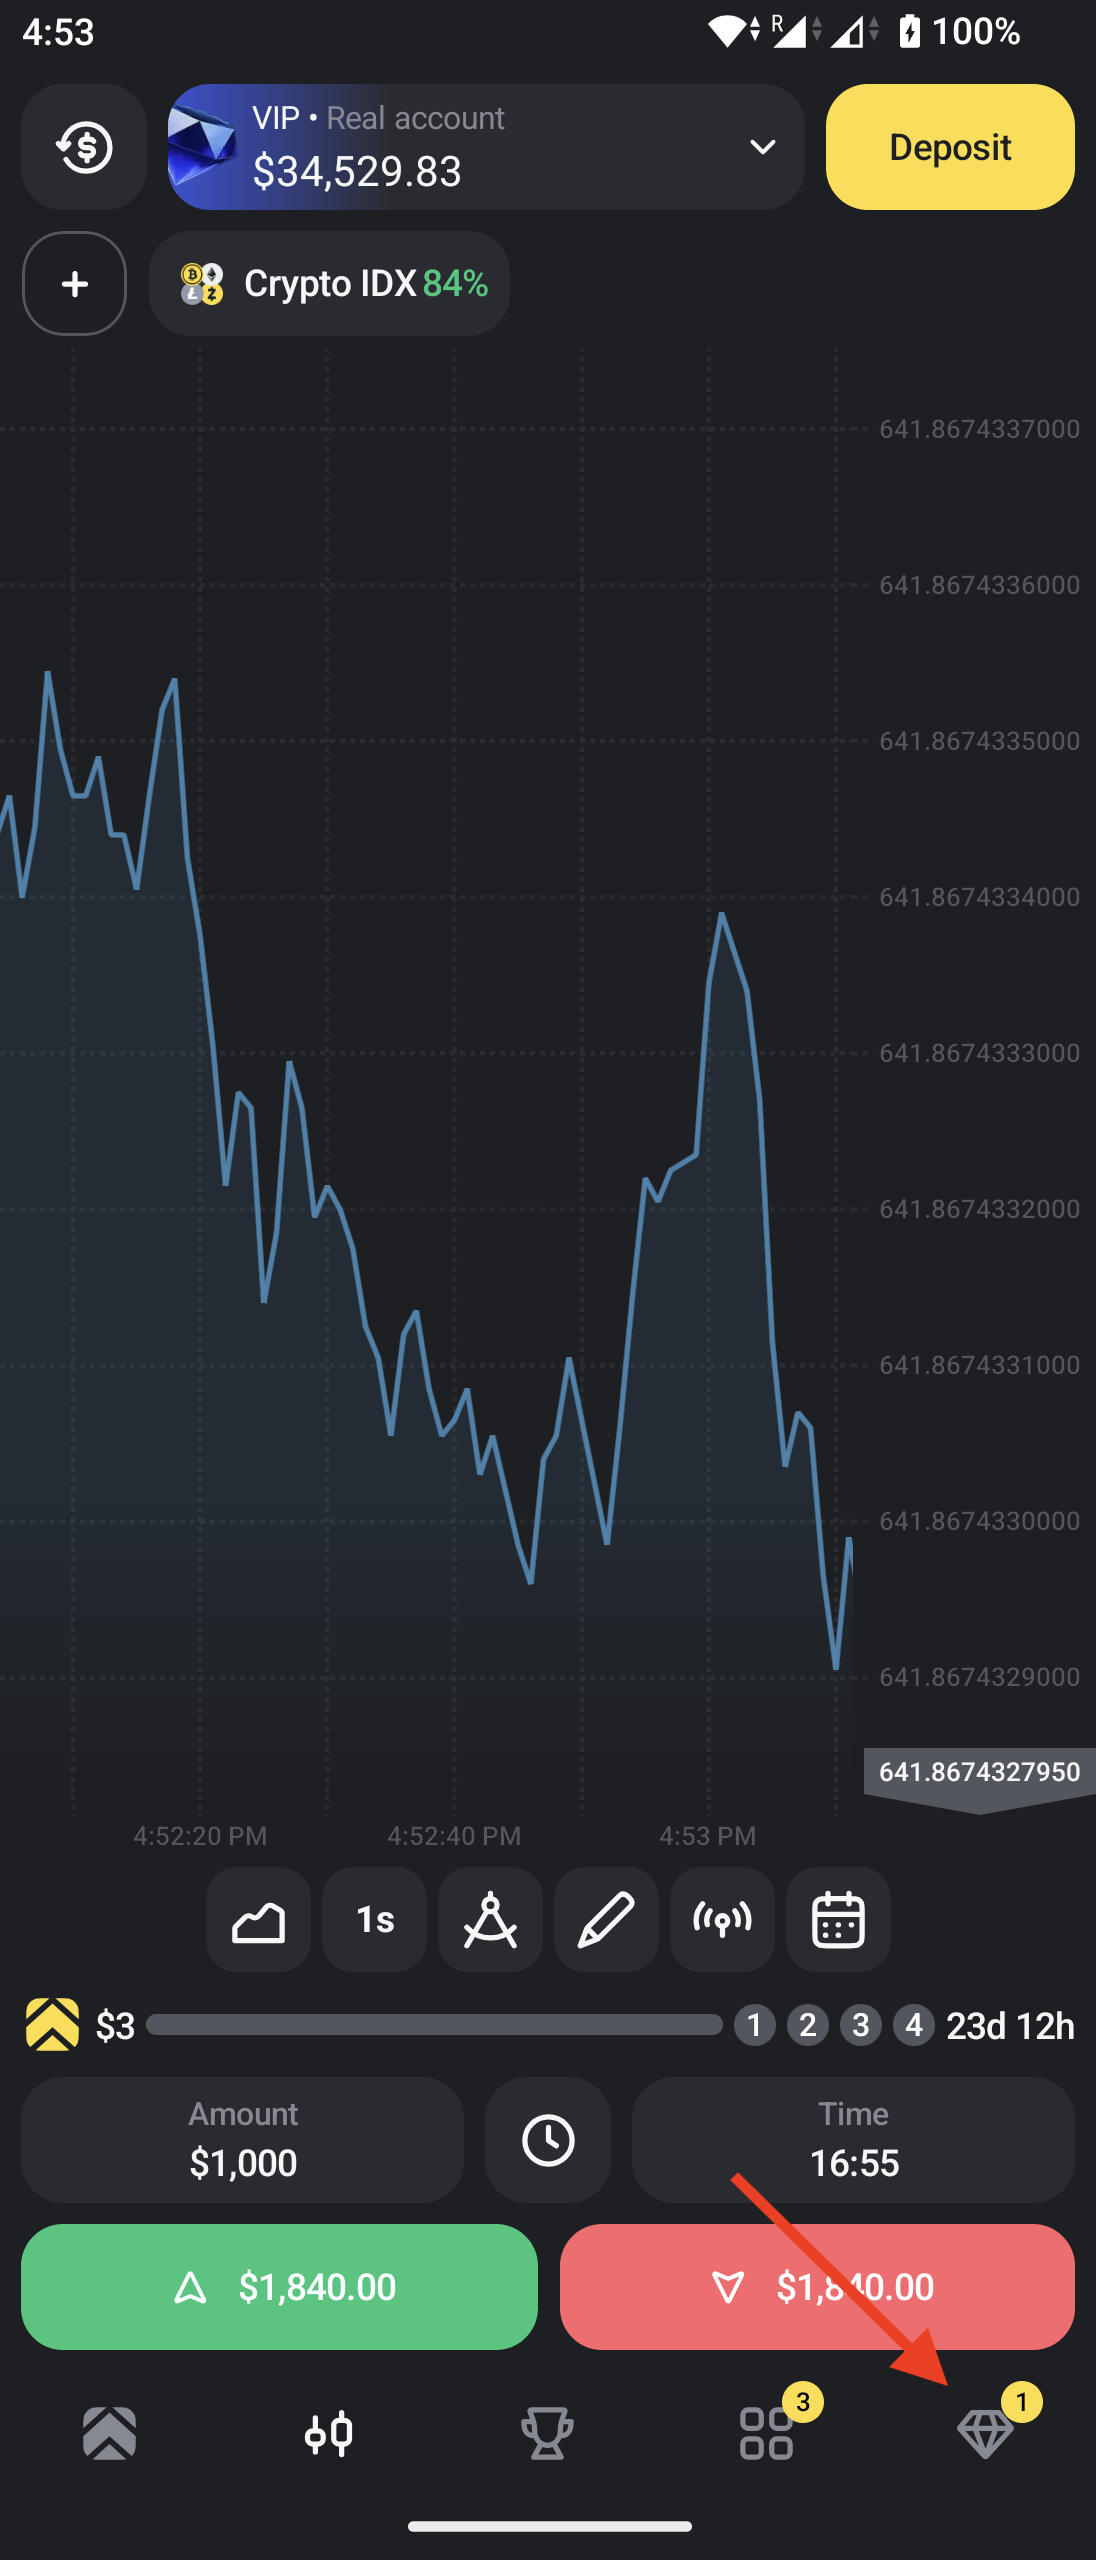
Task: Tap the $34,529.83 account balance
Action: click(357, 171)
